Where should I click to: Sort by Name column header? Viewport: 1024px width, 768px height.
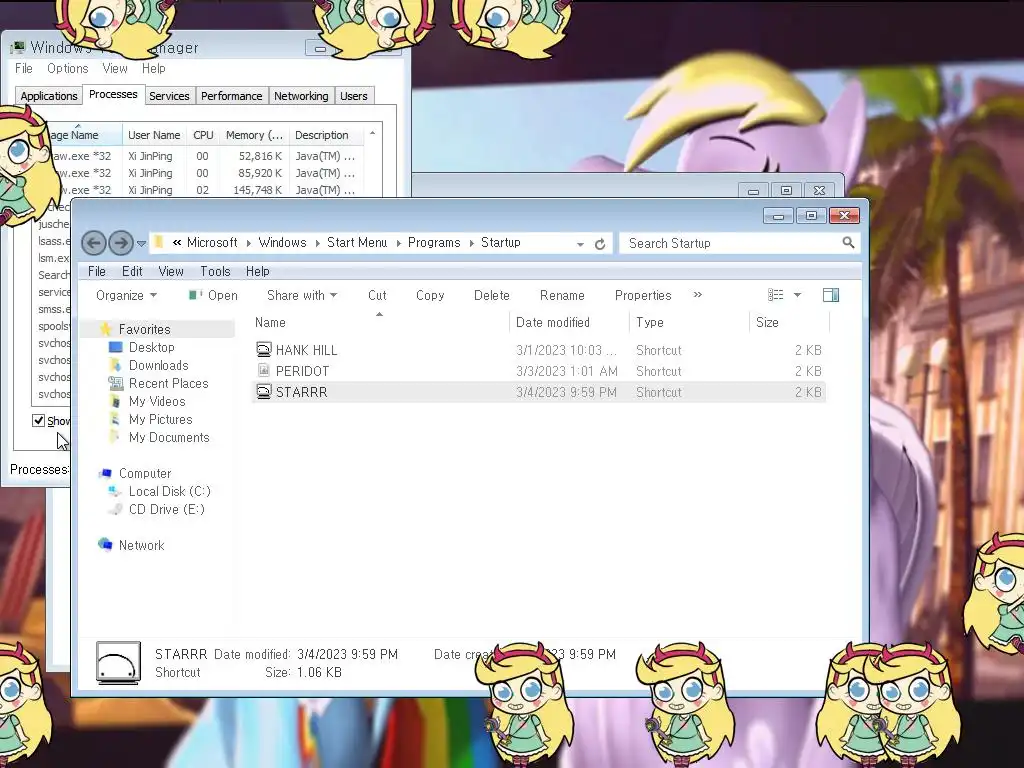pyautogui.click(x=379, y=322)
